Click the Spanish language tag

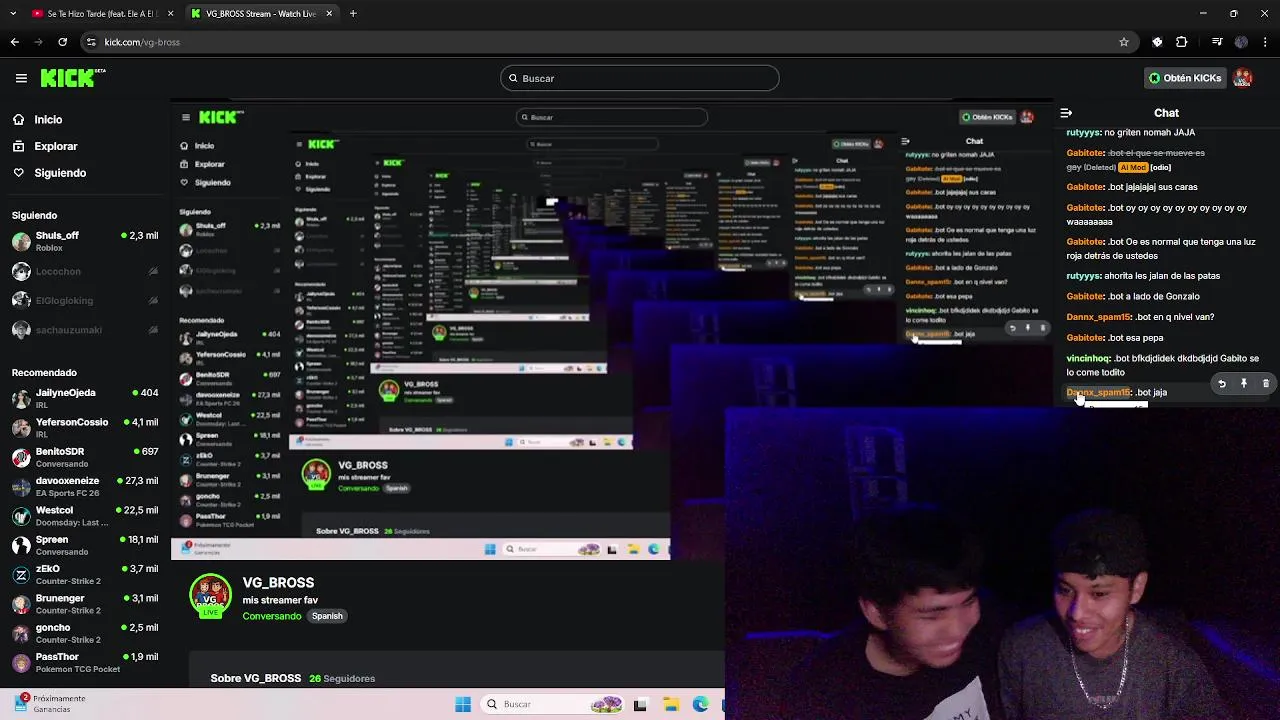click(327, 616)
